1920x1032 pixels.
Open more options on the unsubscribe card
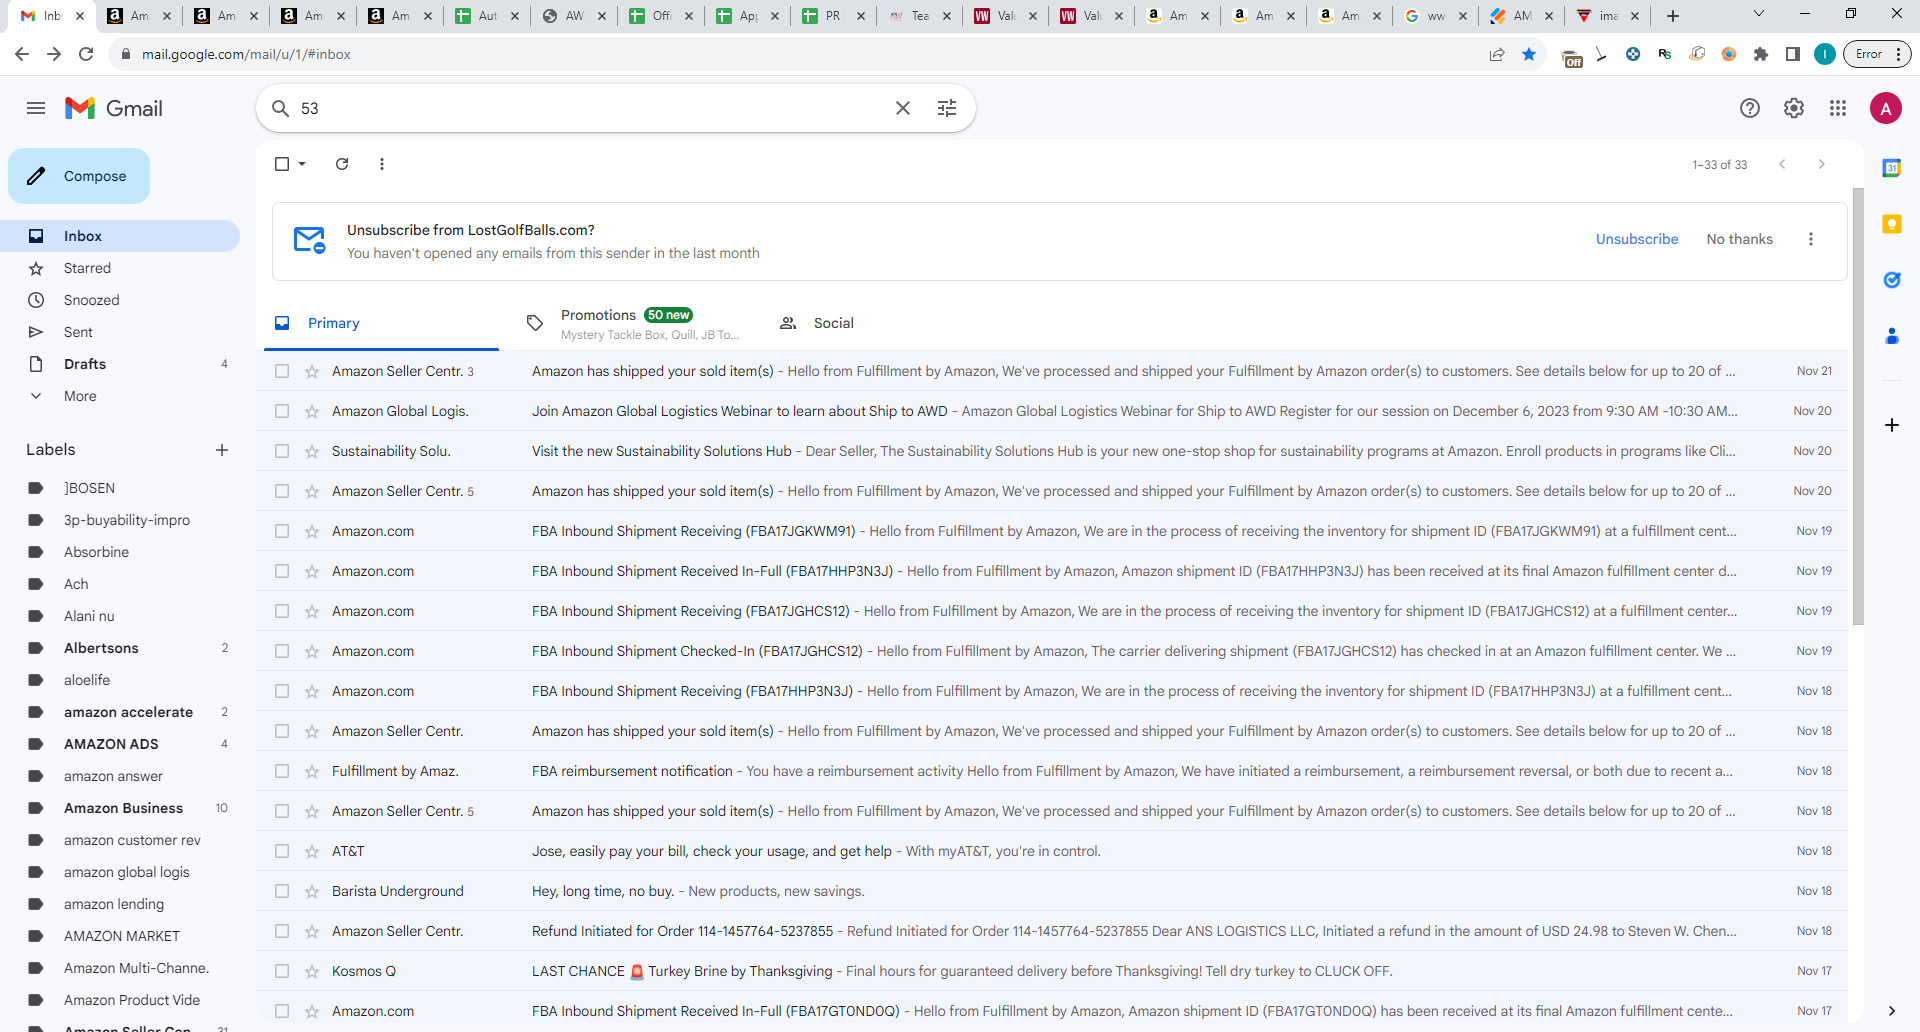click(x=1811, y=239)
